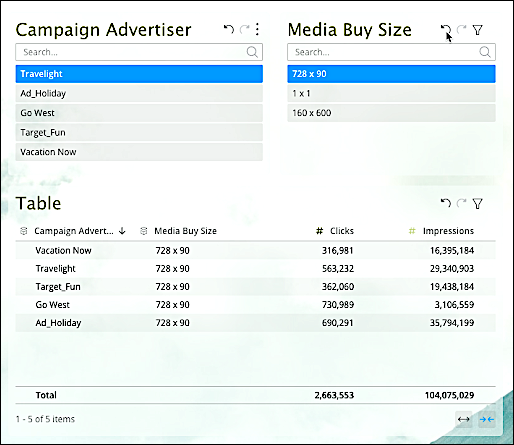The height and width of the screenshot is (445, 514).
Task: Sort by Campaign Advertiser column header
Action: coord(74,231)
